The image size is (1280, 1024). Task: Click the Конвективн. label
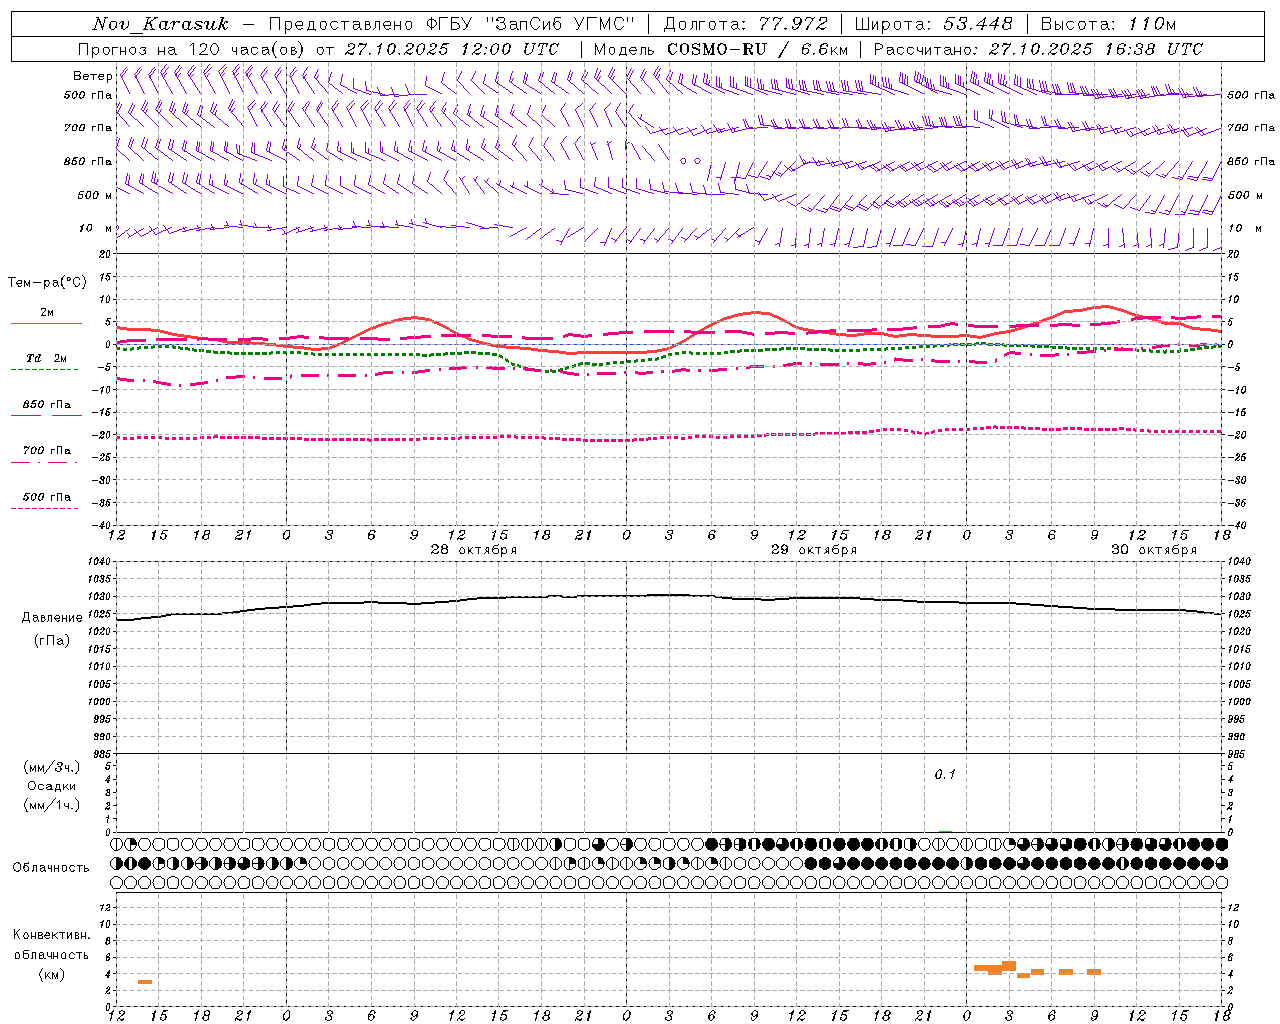[52, 935]
